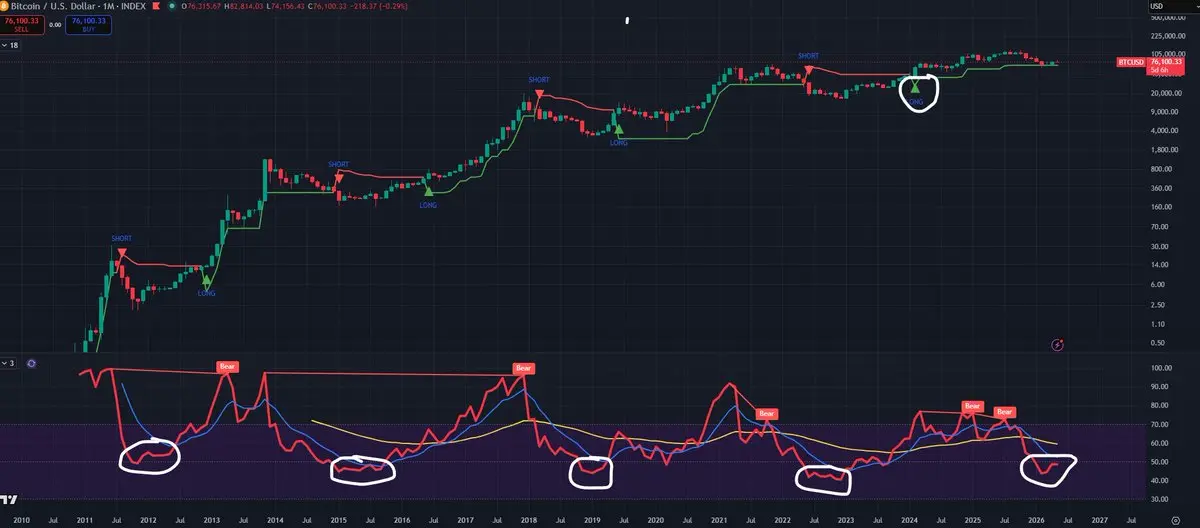Click the indicator refresh icon in the lower pane

30,362
